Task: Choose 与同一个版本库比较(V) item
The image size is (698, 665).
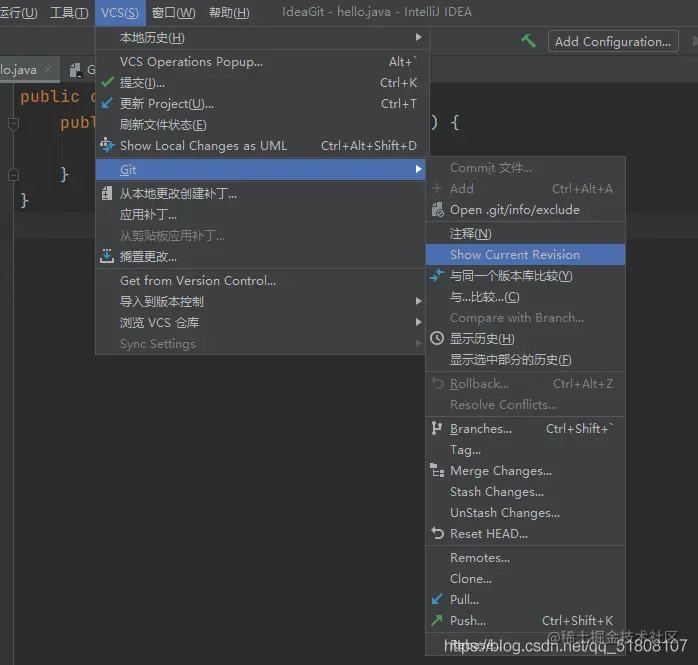Action: tap(525, 275)
